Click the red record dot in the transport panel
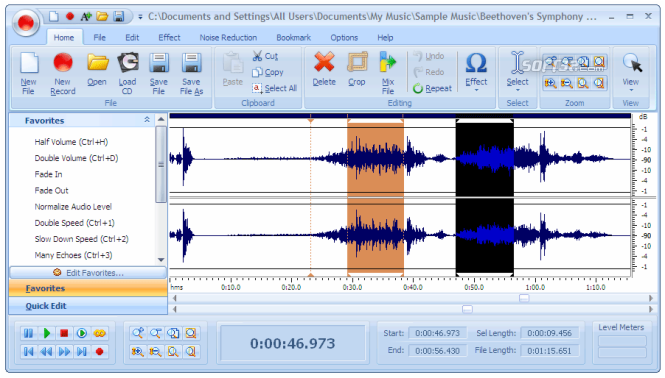Screen dimensions: 665x378 coord(100,351)
